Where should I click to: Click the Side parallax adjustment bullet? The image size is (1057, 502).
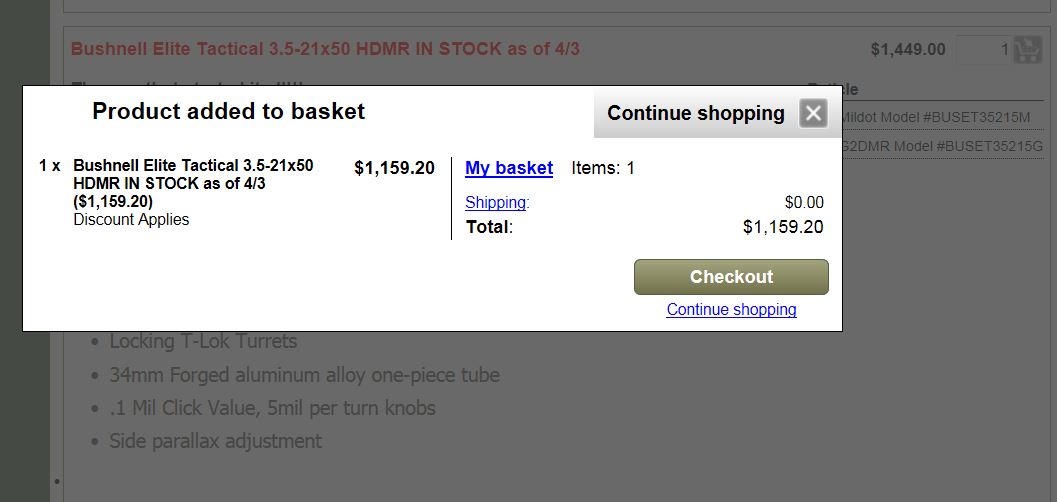click(215, 440)
